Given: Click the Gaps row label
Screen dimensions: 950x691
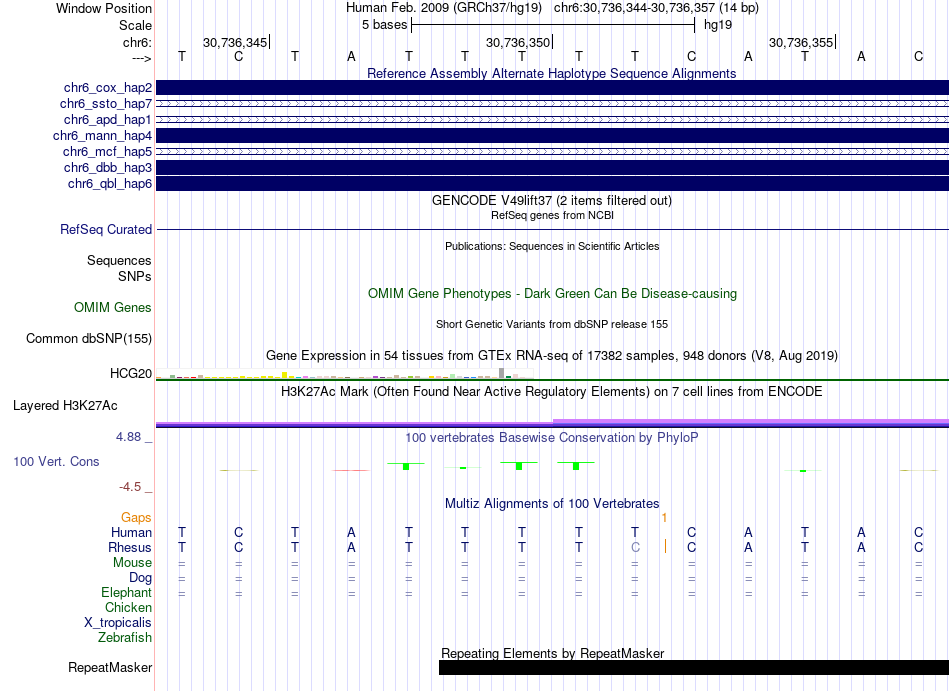Looking at the screenshot, I should tap(136, 517).
